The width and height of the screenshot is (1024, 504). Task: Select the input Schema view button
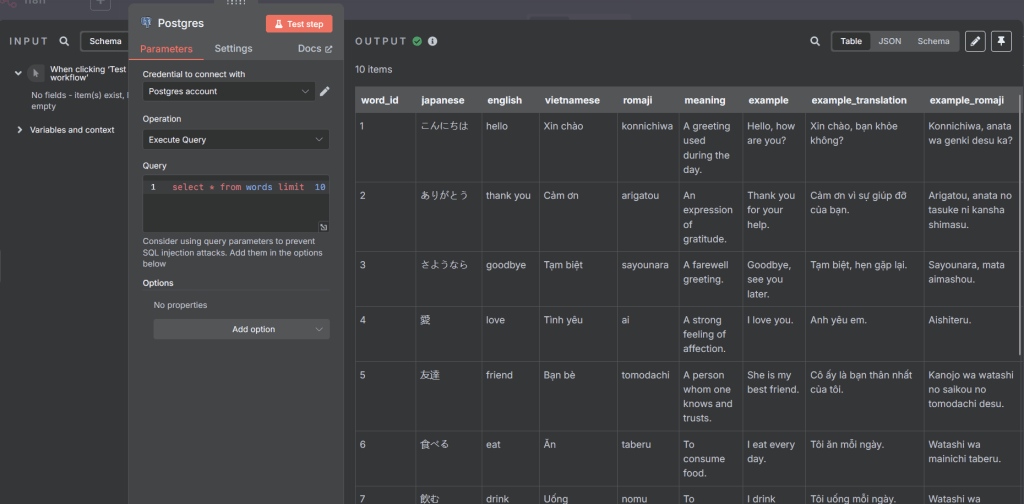104,41
